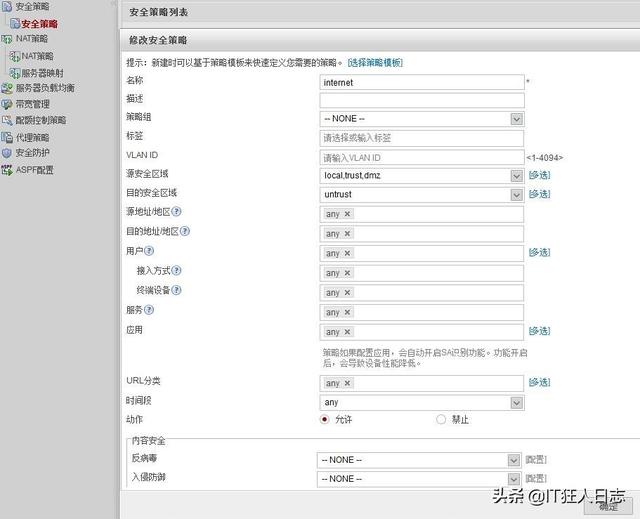Remove the any tag in 应用 field
640x519 pixels.
tap(347, 332)
